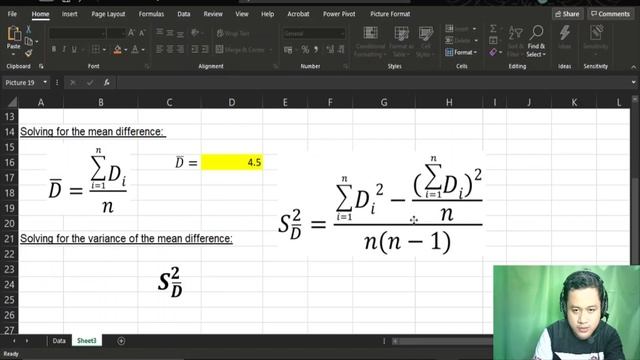Switch to the Page Layout tab

click(108, 14)
